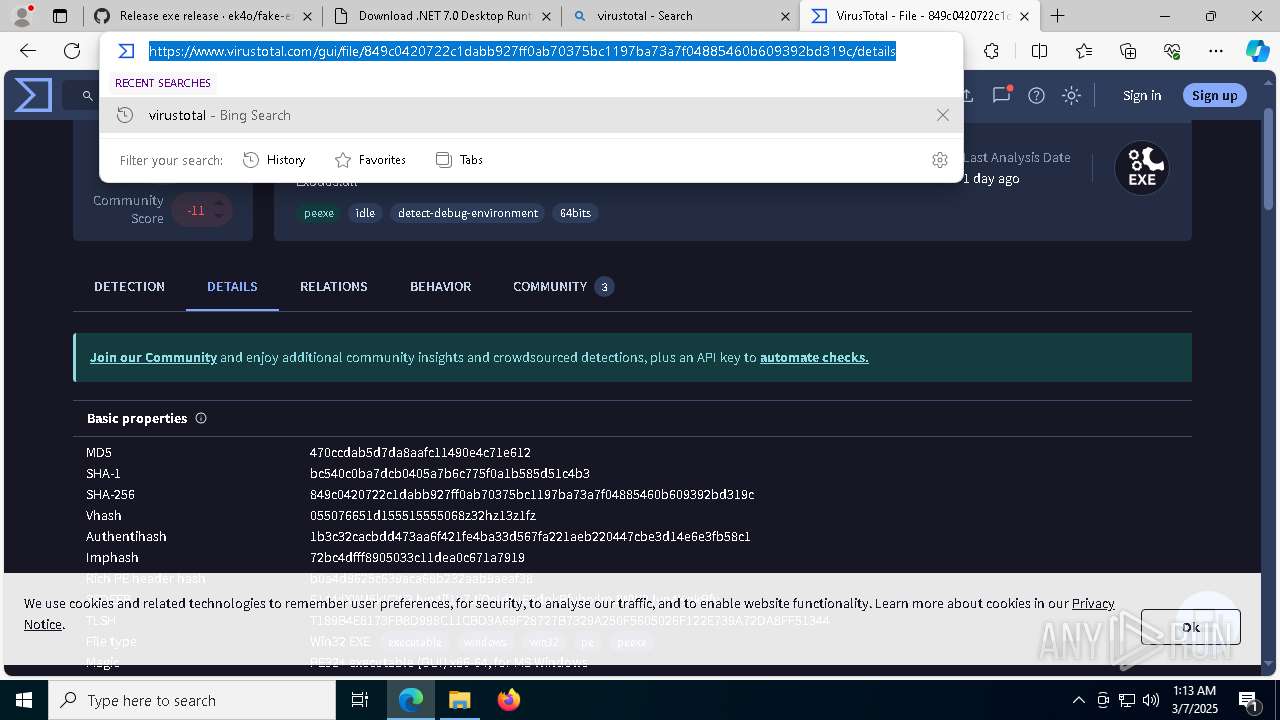Click the detect-debug-environment tag

(x=468, y=213)
